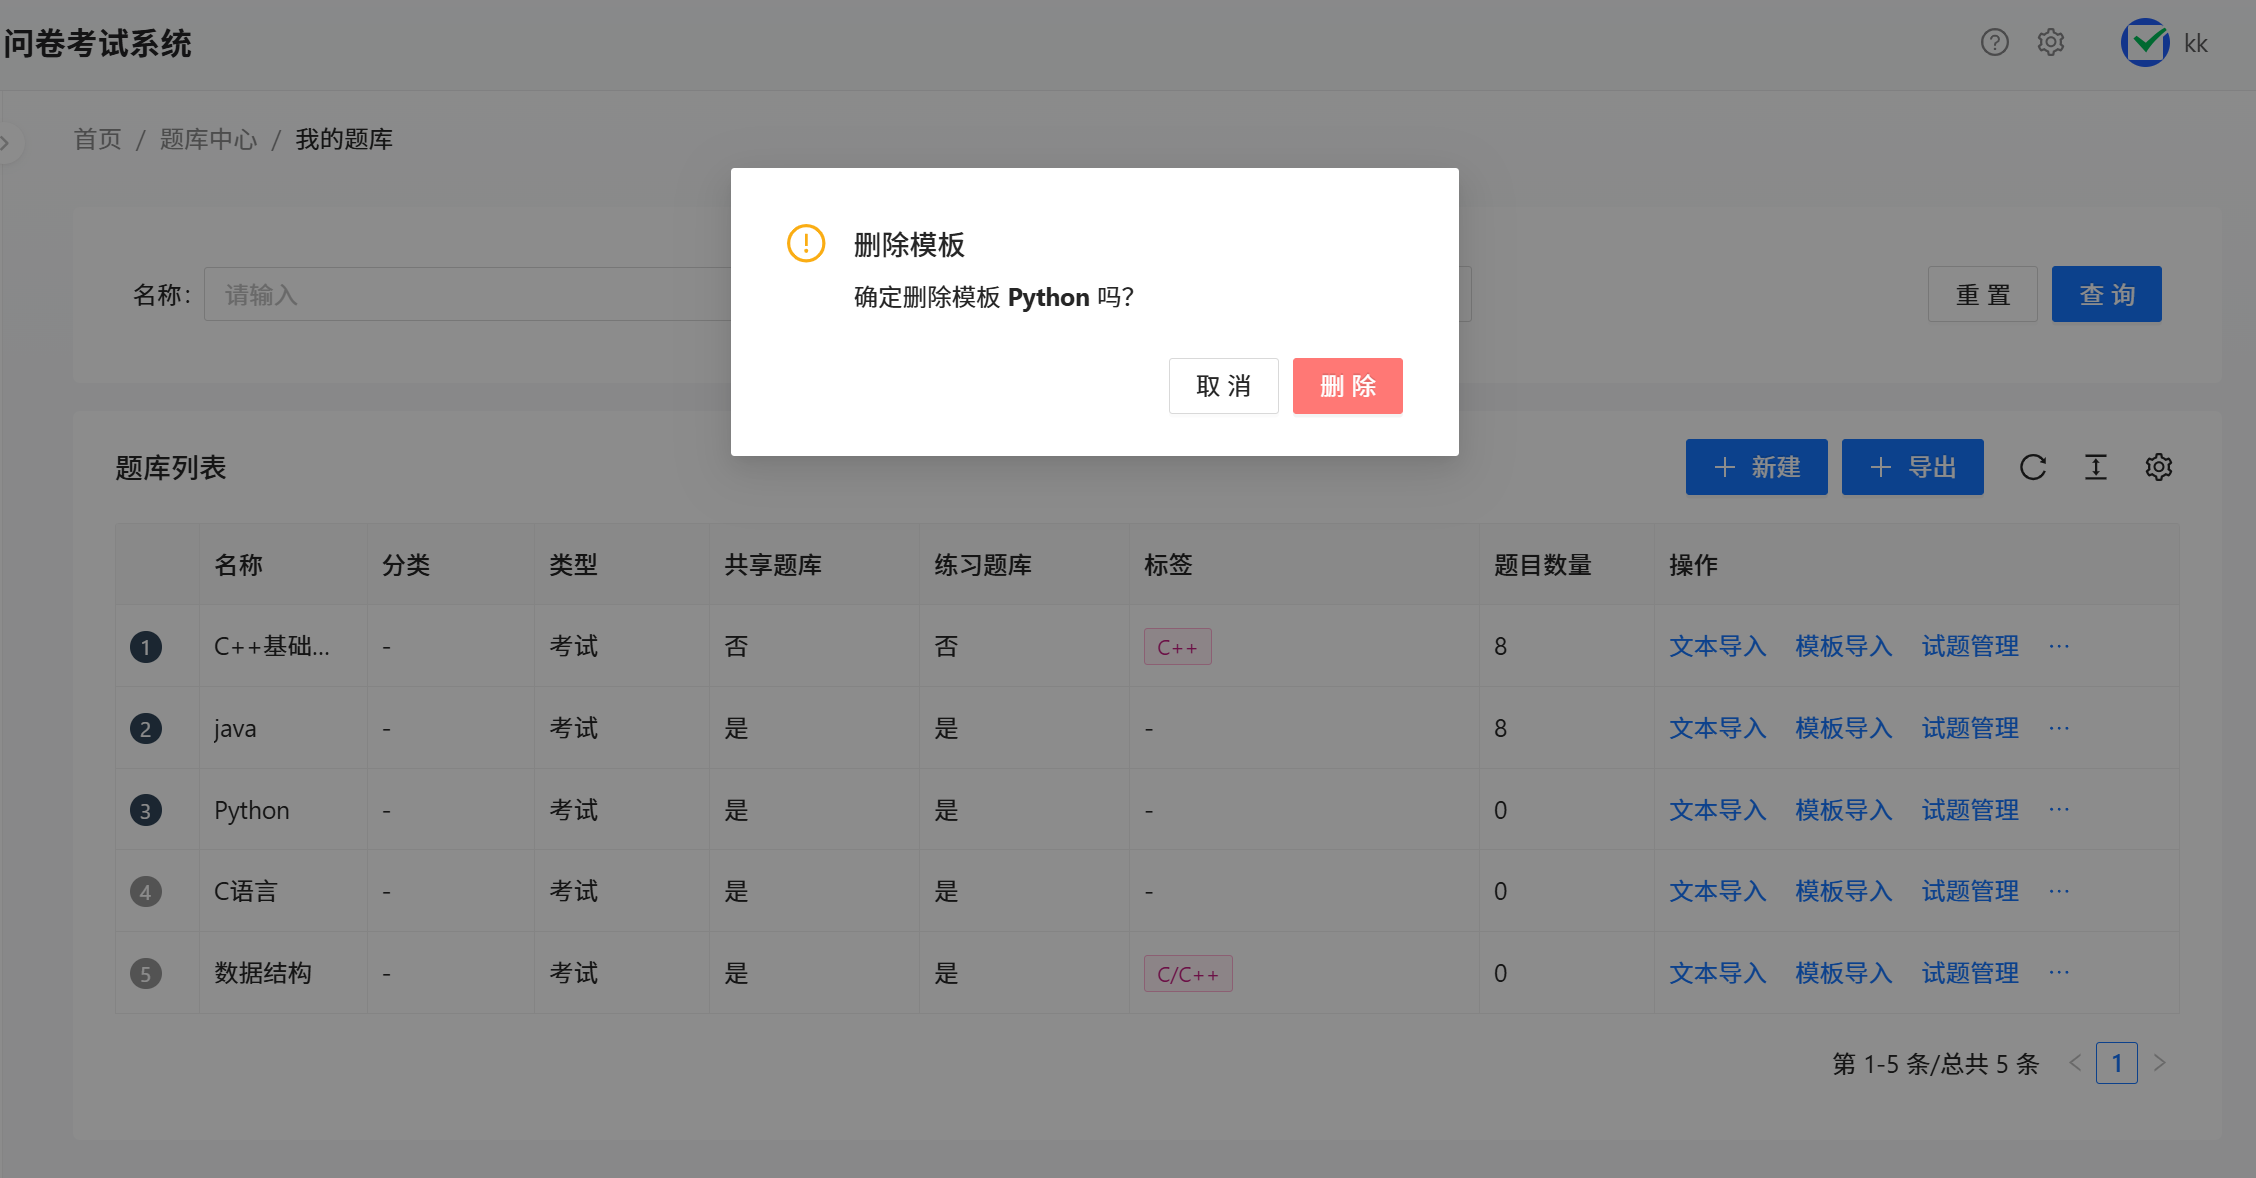The image size is (2256, 1178).
Task: Click the help question mark icon
Action: (x=1994, y=42)
